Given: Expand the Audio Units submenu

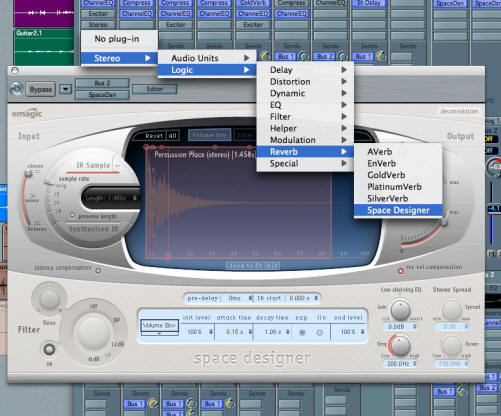Looking at the screenshot, I should (x=207, y=58).
